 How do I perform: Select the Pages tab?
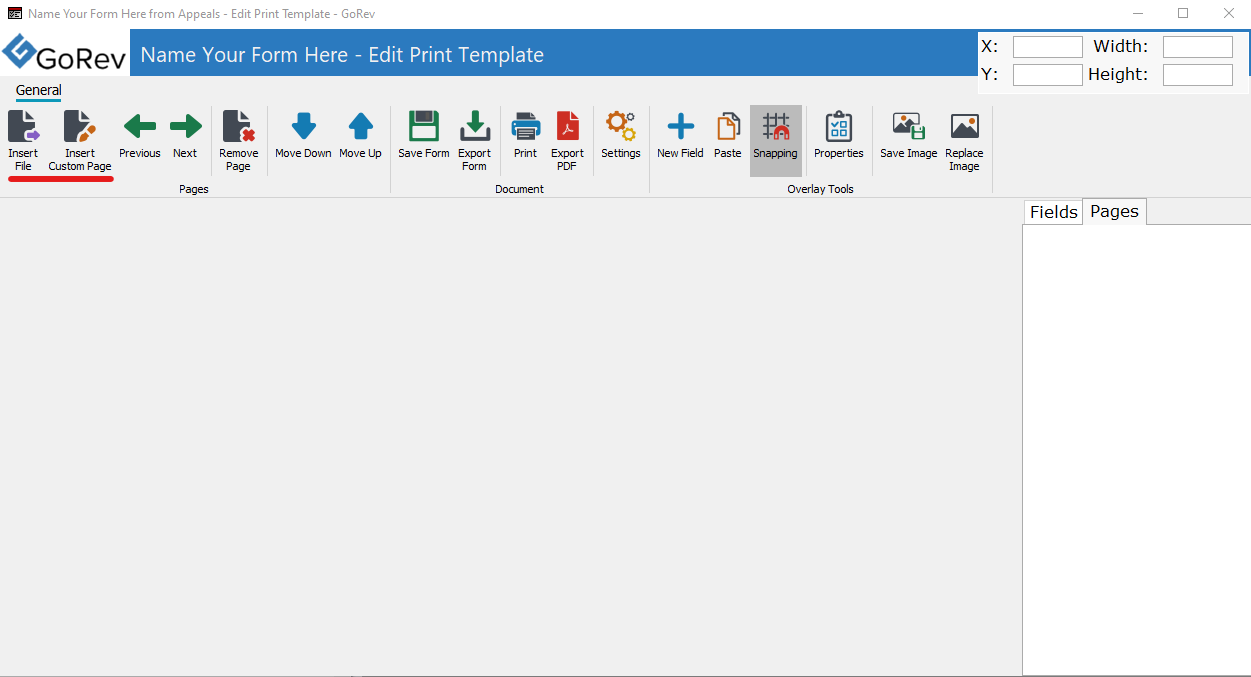[x=1115, y=212]
